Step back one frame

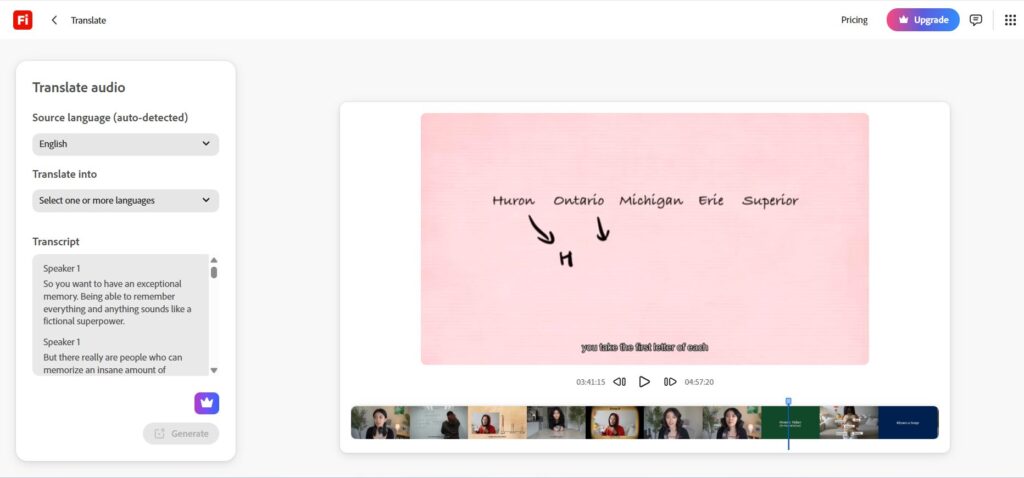click(620, 382)
